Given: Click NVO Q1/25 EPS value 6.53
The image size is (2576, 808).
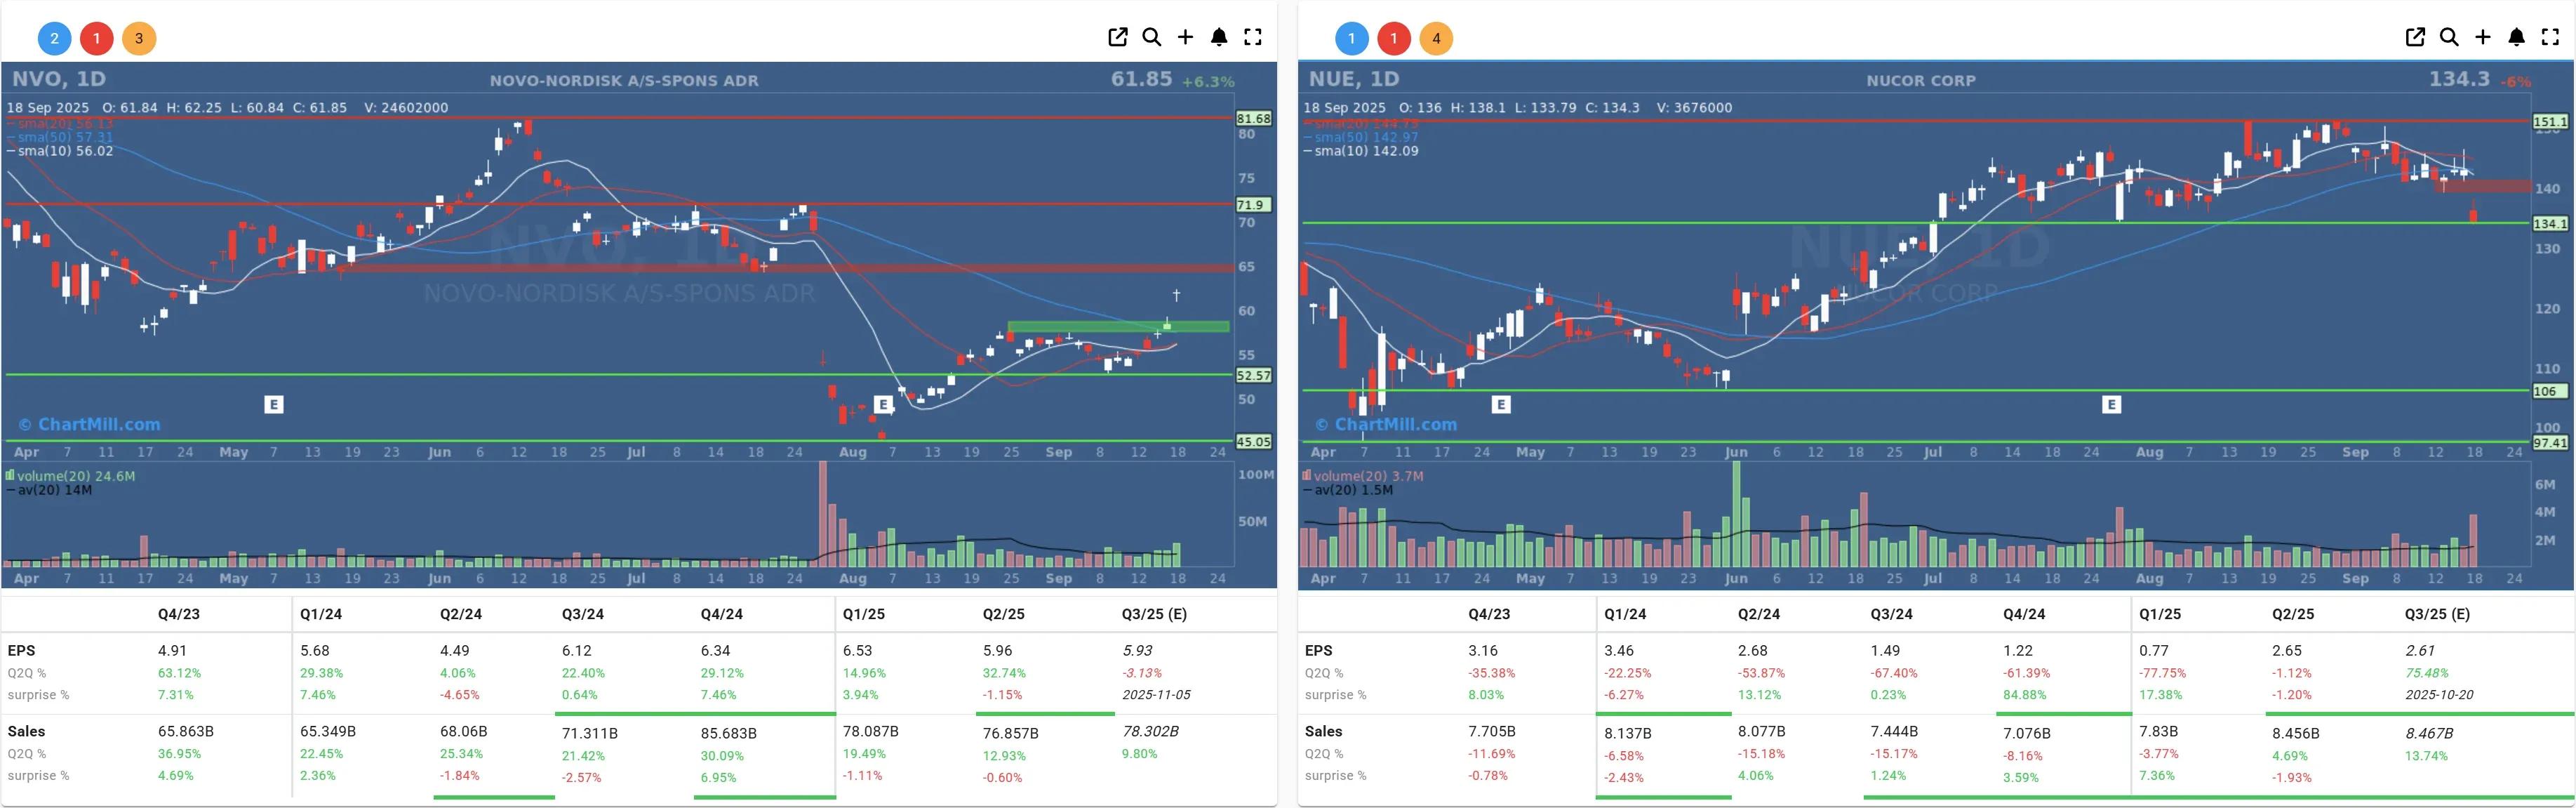Looking at the screenshot, I should (x=858, y=650).
